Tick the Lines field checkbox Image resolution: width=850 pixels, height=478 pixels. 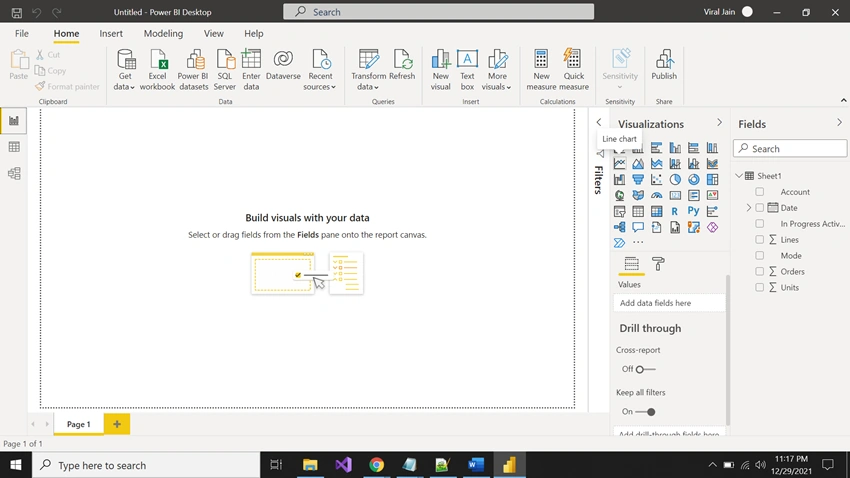coord(759,240)
